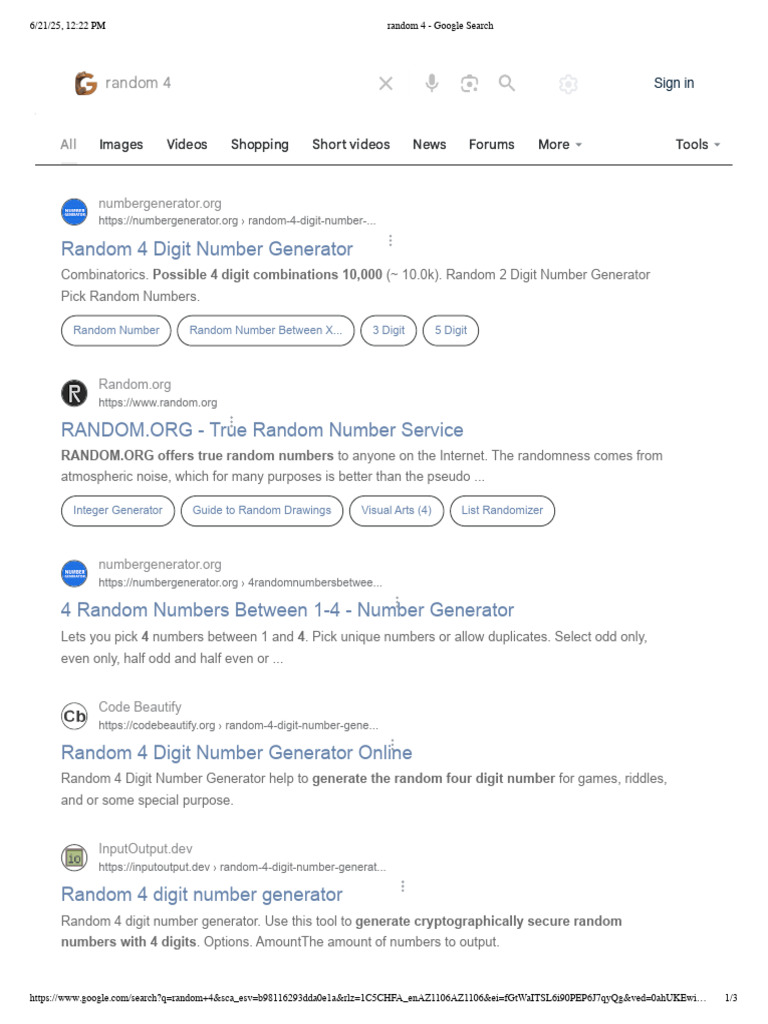Expand the More search filters dropdown

[560, 144]
